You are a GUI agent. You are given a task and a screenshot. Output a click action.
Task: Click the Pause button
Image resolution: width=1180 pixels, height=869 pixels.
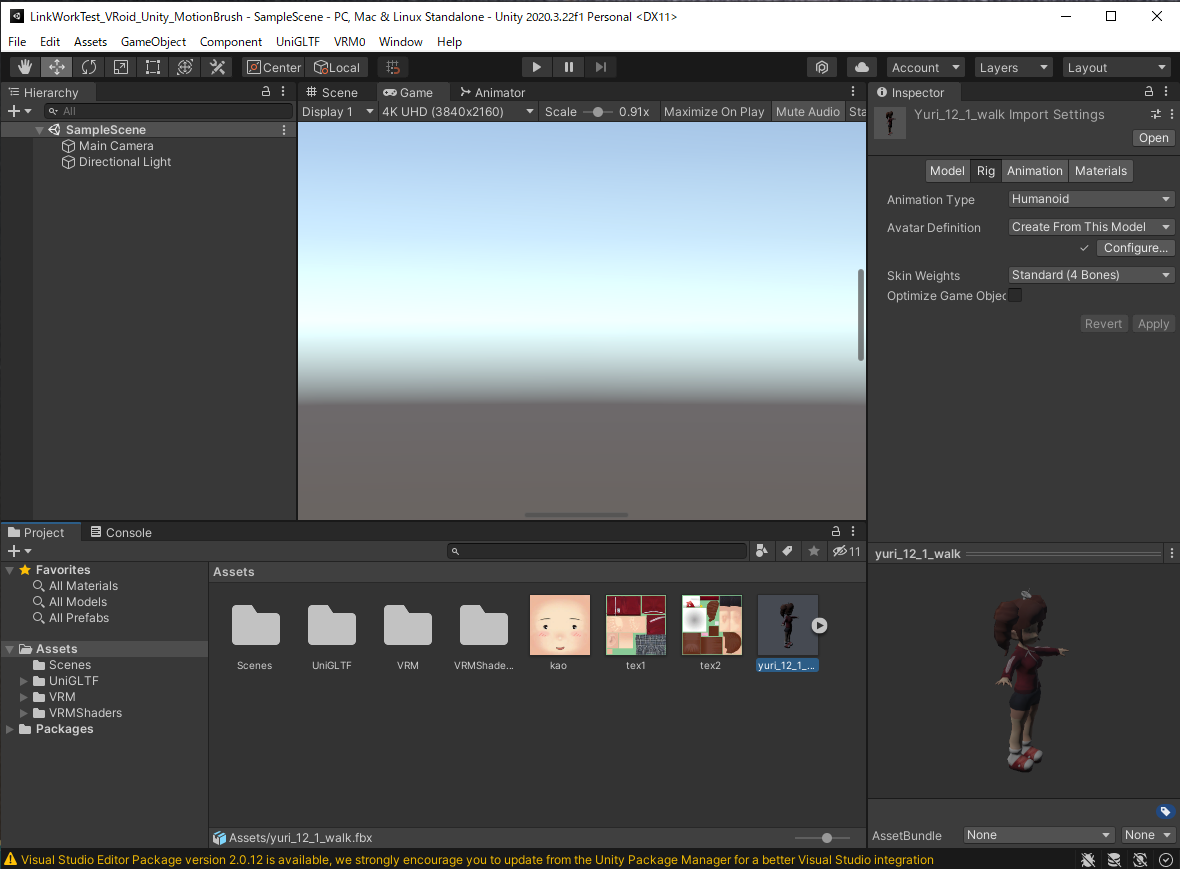569,67
